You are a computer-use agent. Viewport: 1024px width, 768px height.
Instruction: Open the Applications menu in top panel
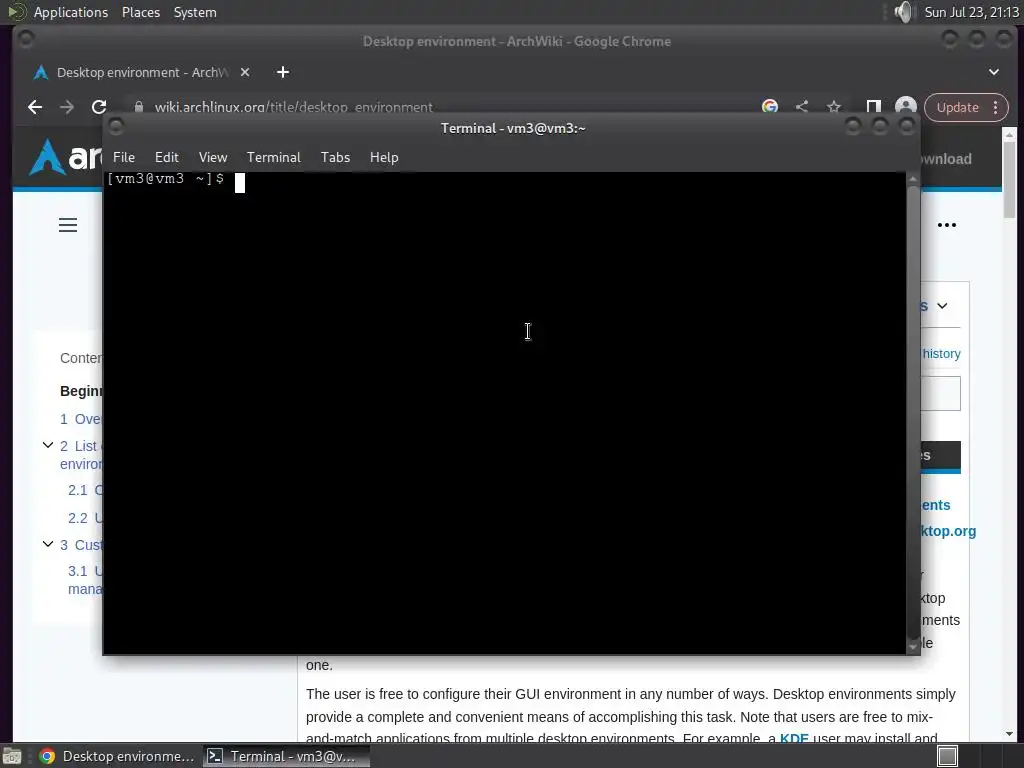pos(71,12)
